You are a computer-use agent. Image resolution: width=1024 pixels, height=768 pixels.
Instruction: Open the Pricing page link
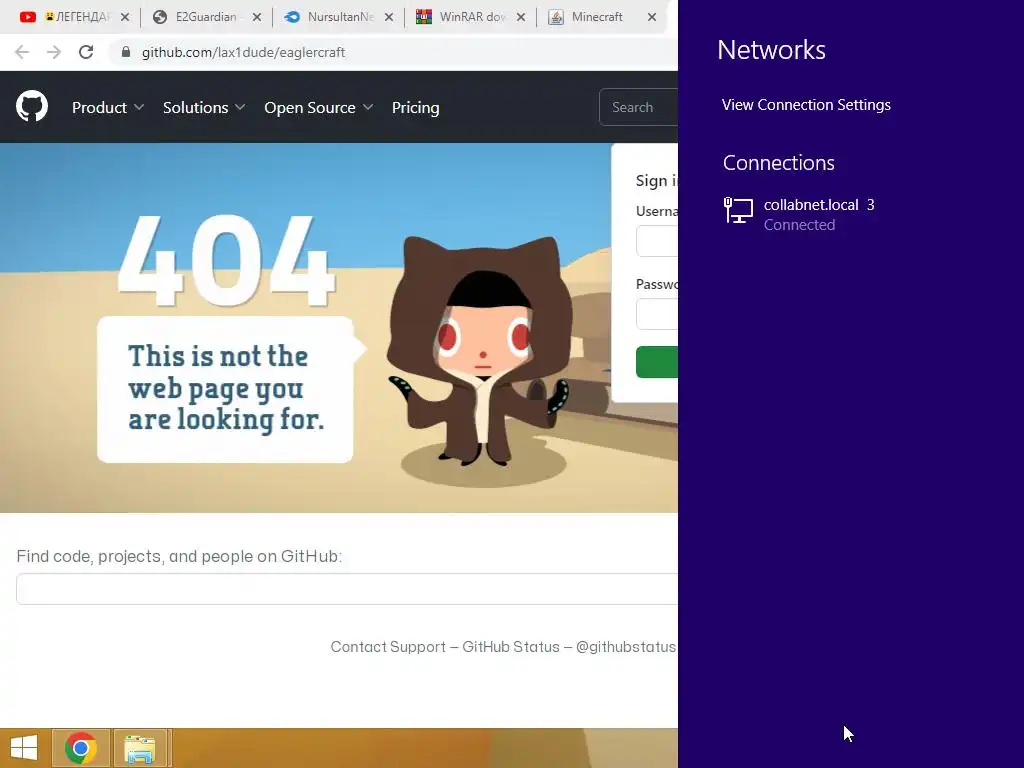[x=415, y=108]
